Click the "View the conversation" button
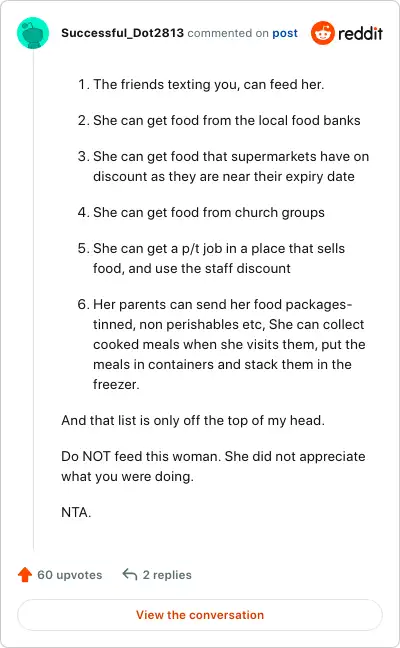 [200, 615]
